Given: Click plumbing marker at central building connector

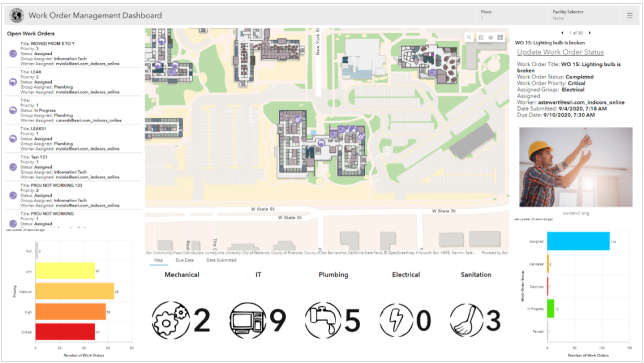Looking at the screenshot, I should (x=322, y=142).
